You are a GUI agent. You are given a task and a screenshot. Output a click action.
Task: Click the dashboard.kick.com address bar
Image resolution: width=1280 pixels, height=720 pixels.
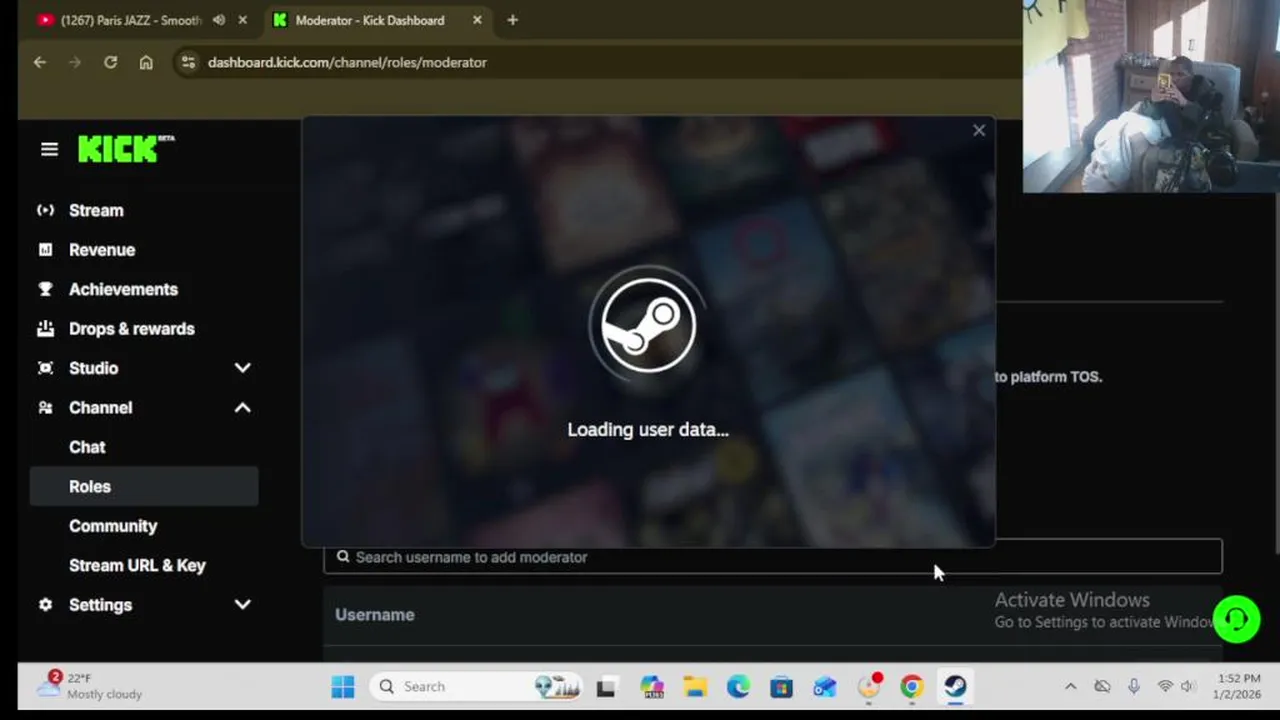click(x=347, y=62)
